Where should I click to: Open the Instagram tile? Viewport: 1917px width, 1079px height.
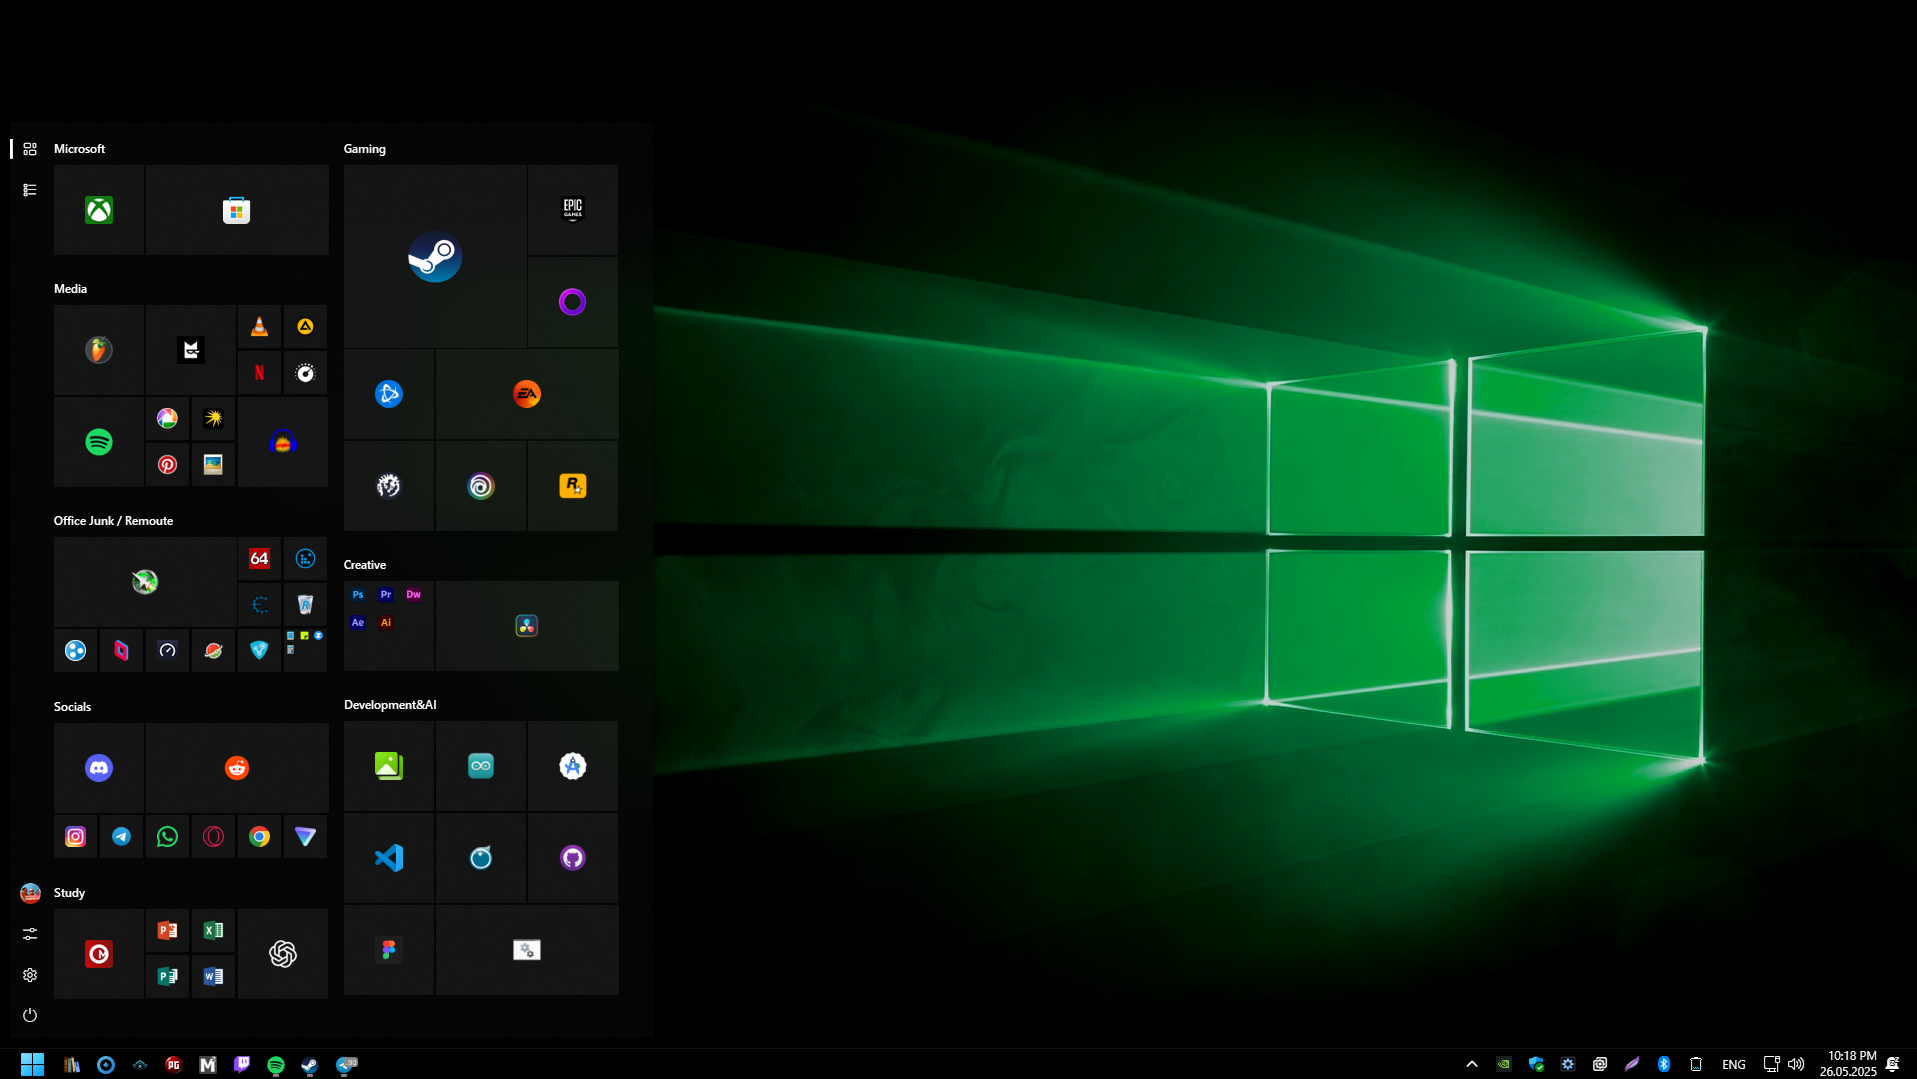tap(75, 837)
